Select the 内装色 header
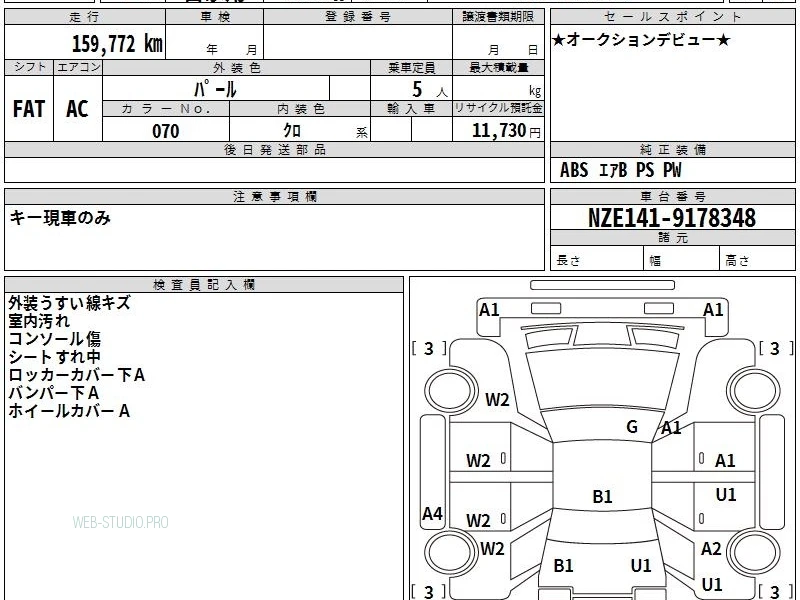This screenshot has width=800, height=600. 301,109
